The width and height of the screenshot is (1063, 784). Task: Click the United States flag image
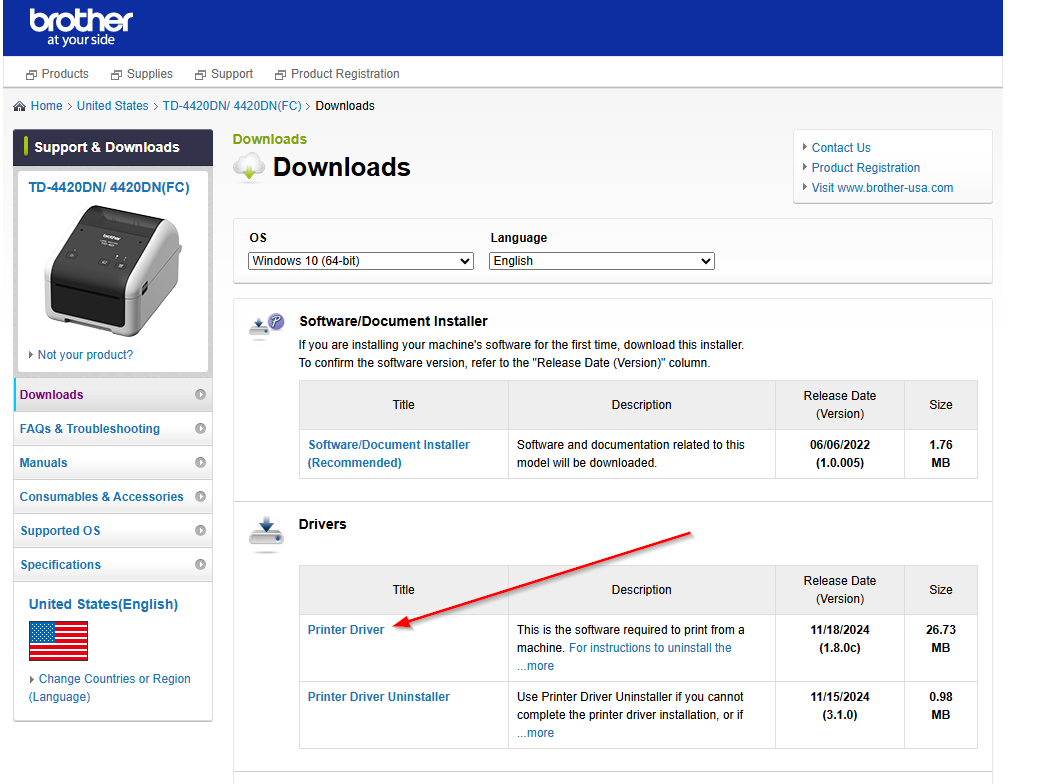point(58,641)
